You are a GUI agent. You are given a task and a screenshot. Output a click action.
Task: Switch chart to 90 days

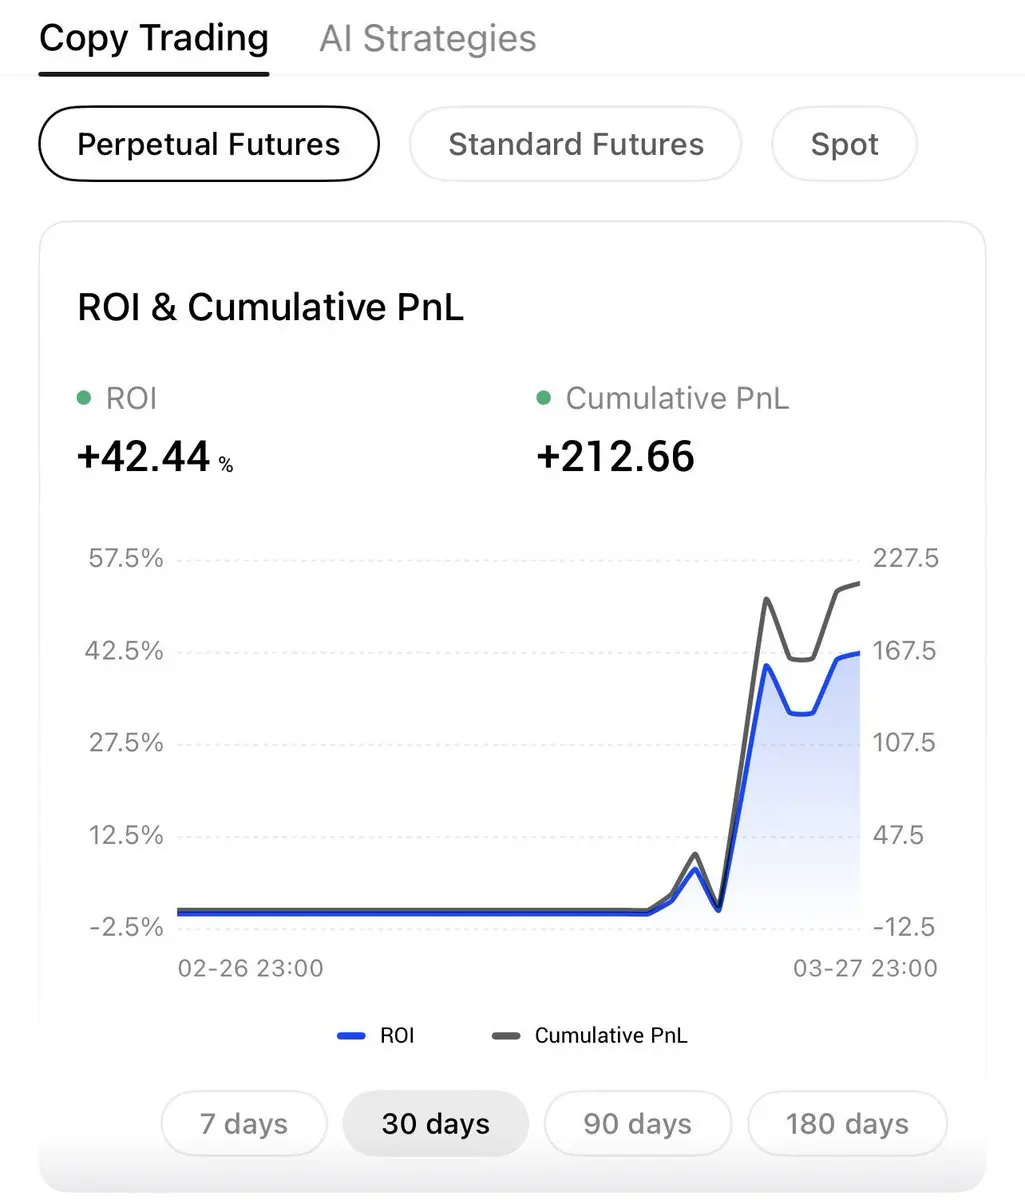[637, 1123]
